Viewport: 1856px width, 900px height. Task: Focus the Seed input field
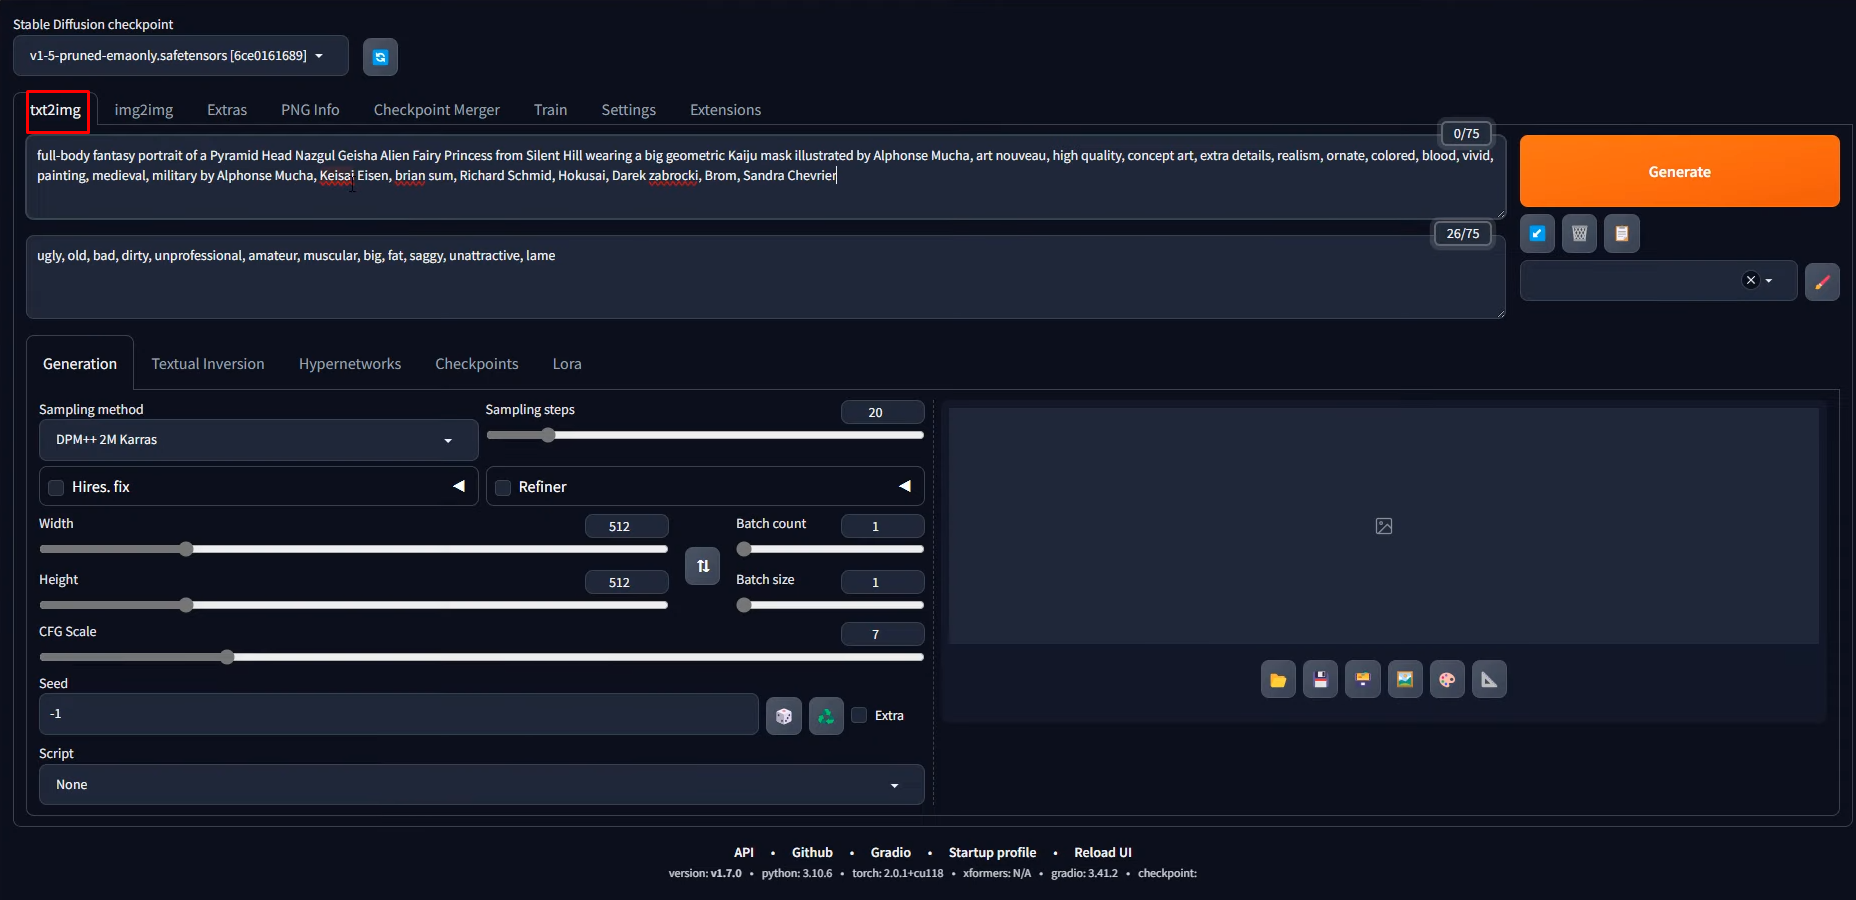tap(399, 714)
